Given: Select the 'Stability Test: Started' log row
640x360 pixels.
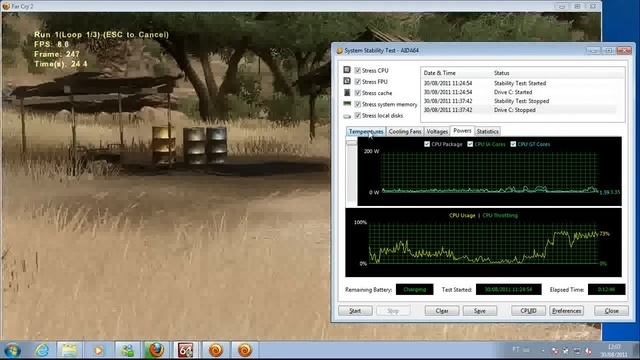Looking at the screenshot, I should click(x=519, y=83).
